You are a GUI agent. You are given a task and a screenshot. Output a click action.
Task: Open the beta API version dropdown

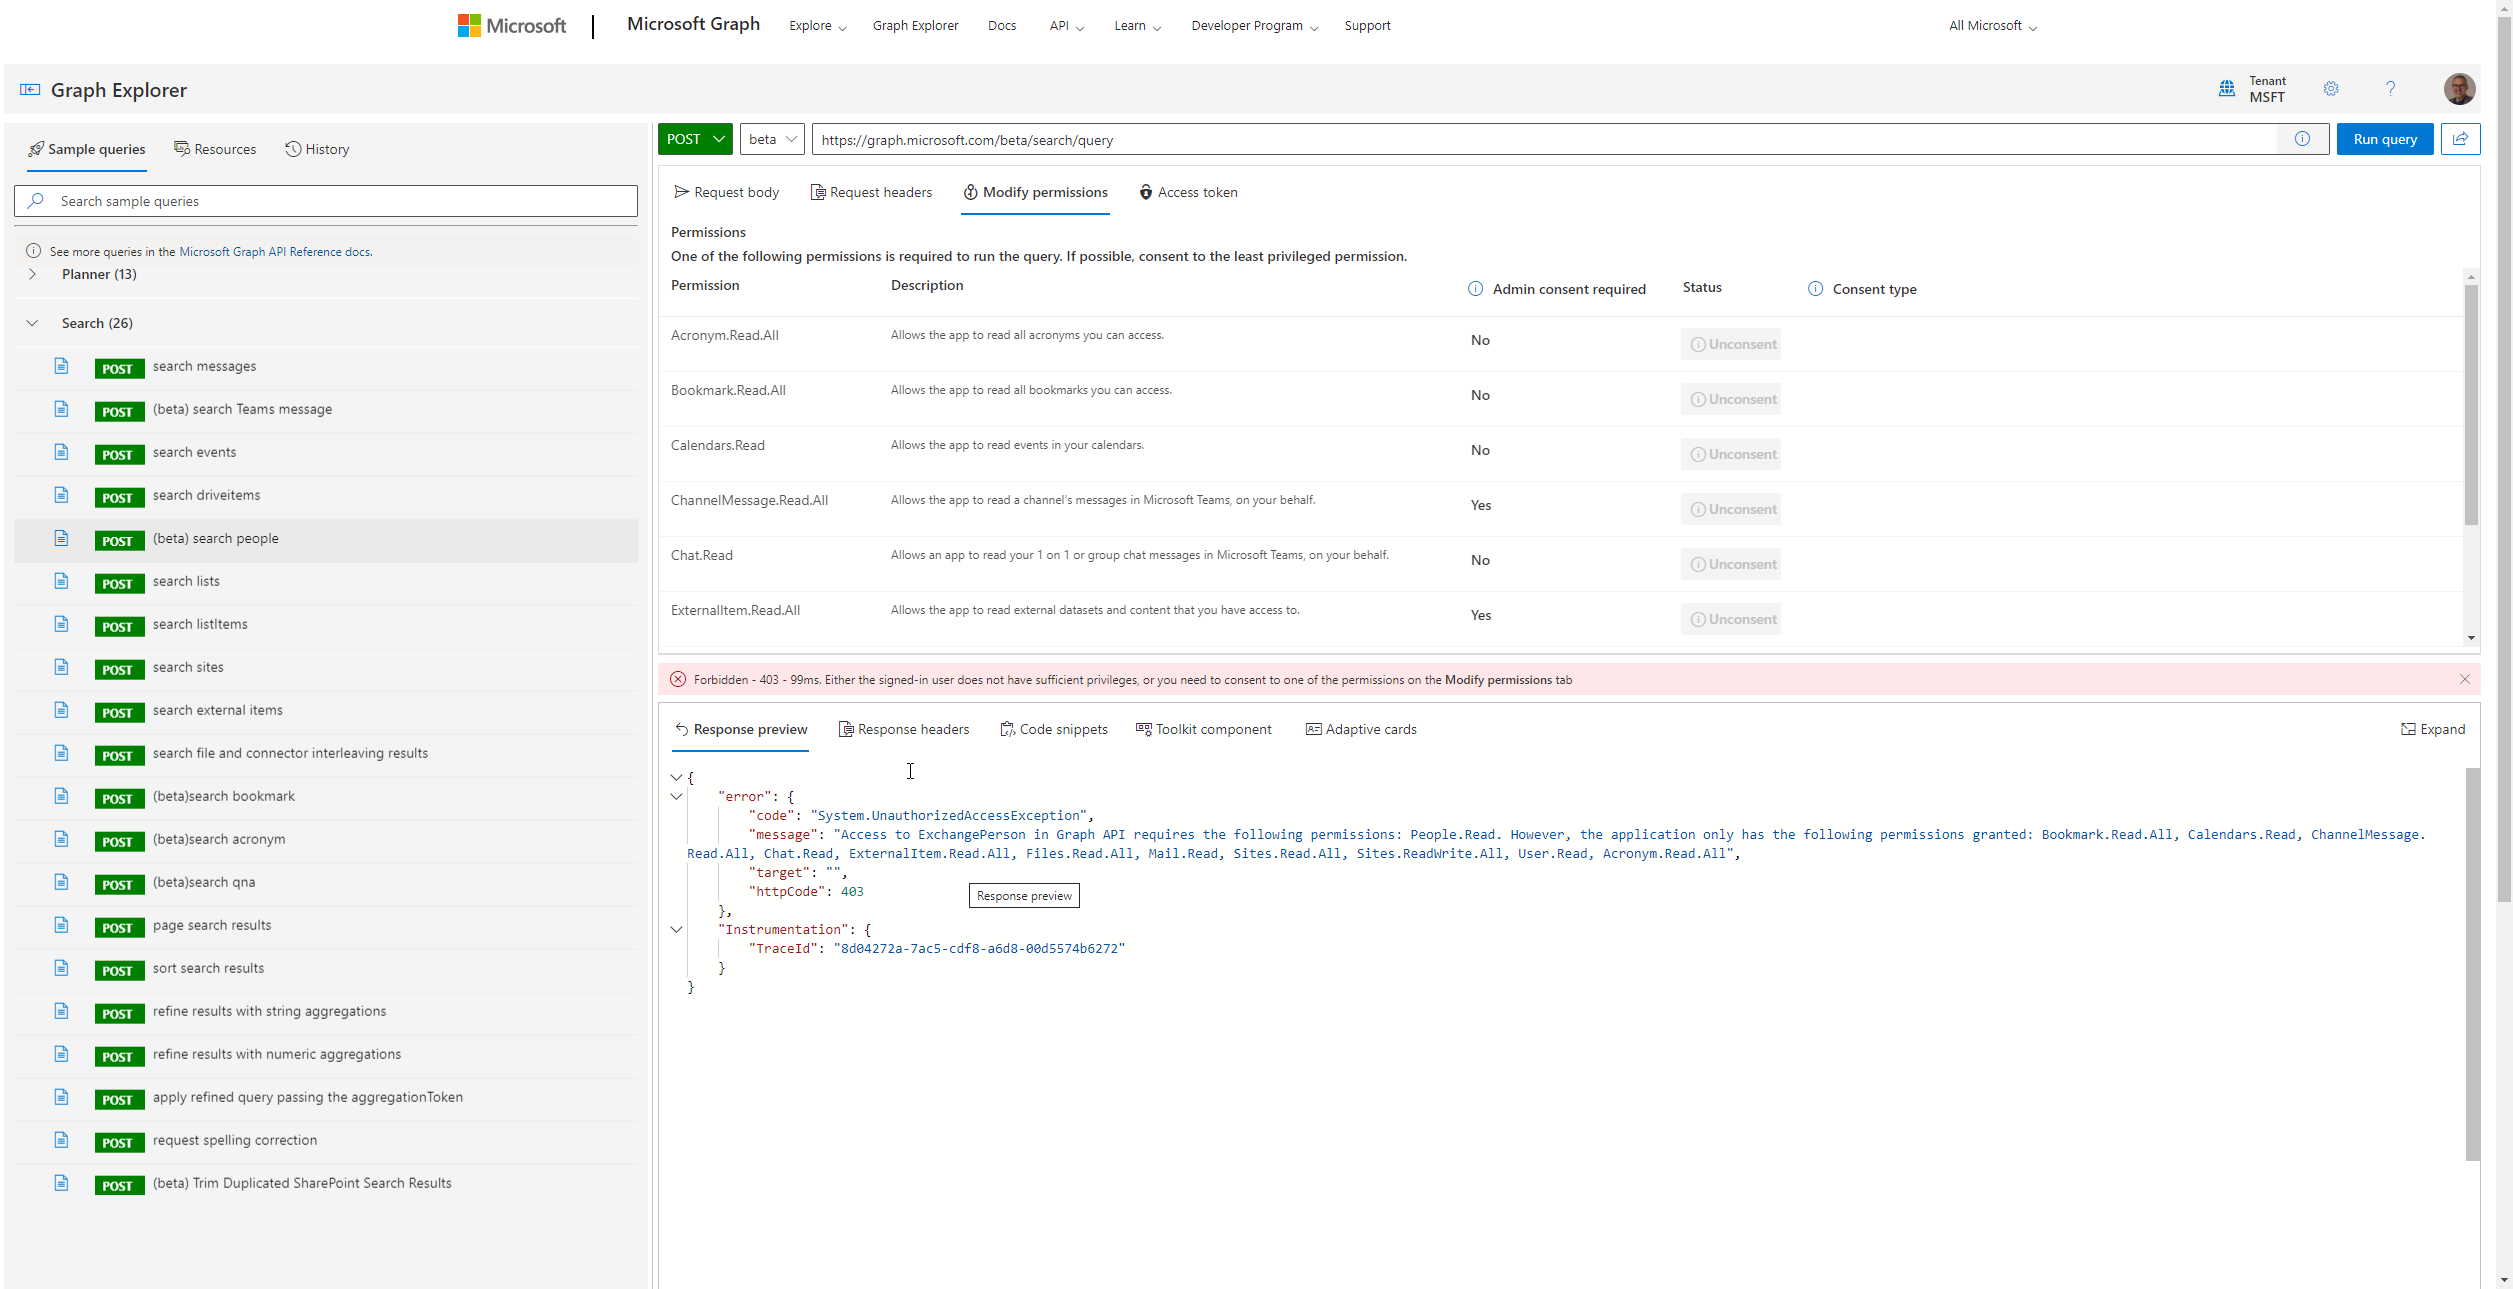771,139
